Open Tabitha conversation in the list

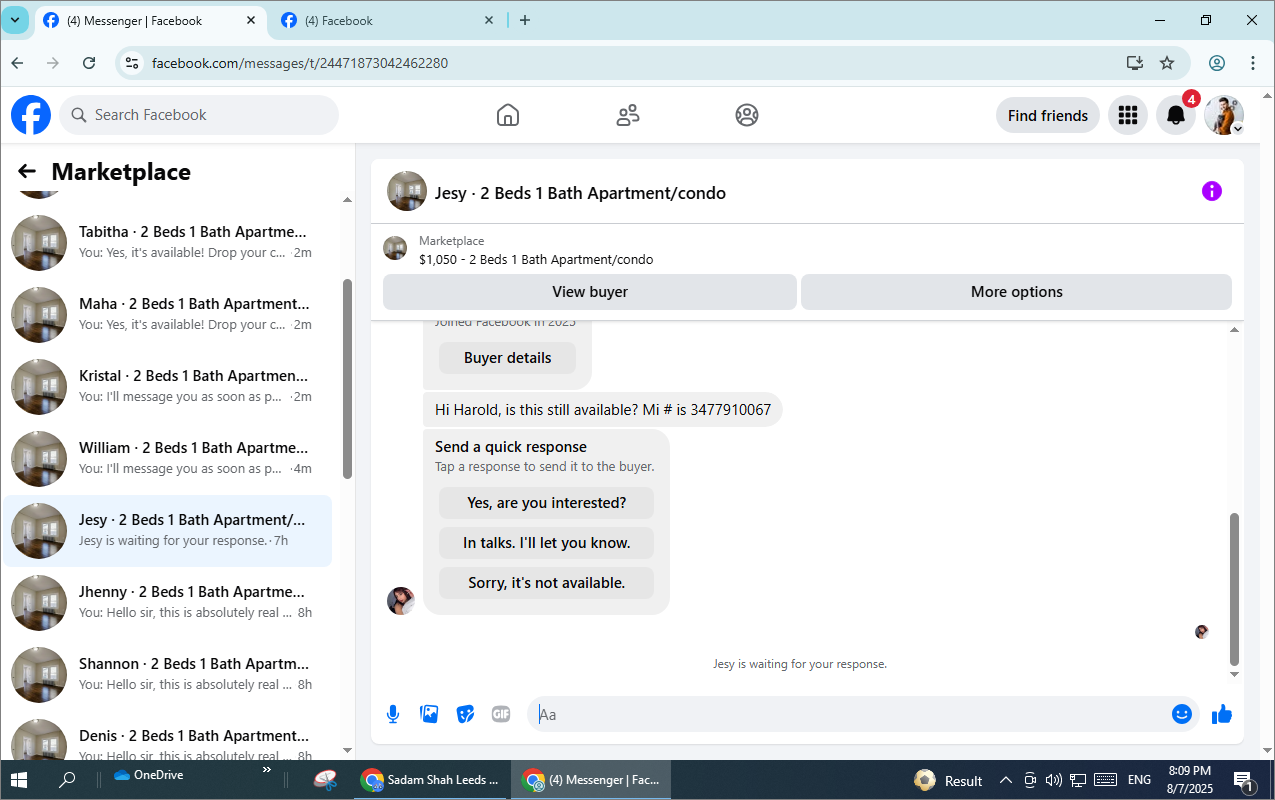click(168, 243)
